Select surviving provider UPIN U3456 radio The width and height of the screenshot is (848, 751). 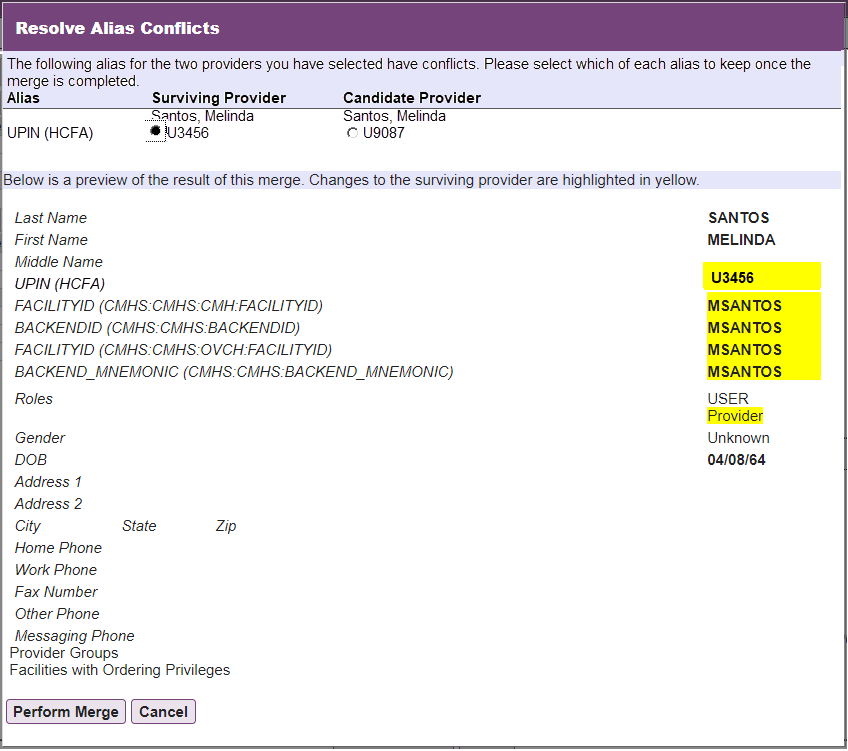pos(156,131)
